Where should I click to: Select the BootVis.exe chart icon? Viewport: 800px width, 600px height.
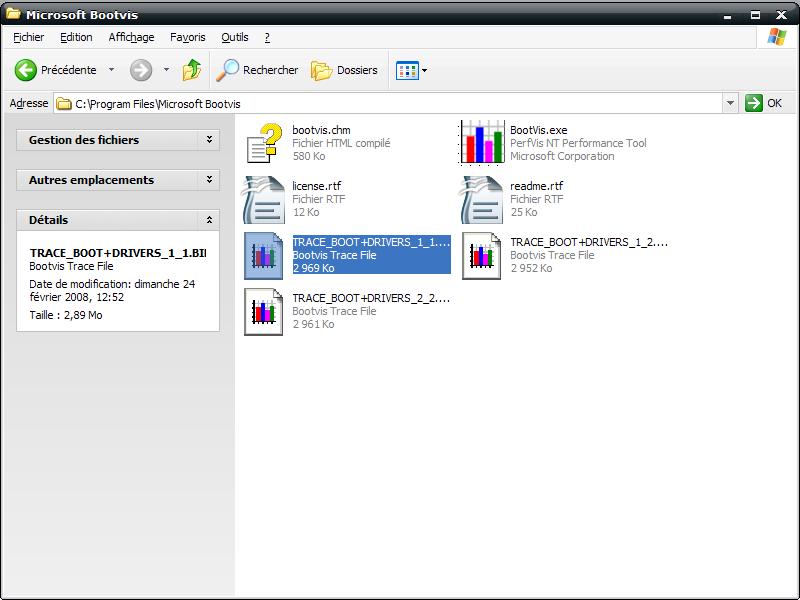click(482, 143)
